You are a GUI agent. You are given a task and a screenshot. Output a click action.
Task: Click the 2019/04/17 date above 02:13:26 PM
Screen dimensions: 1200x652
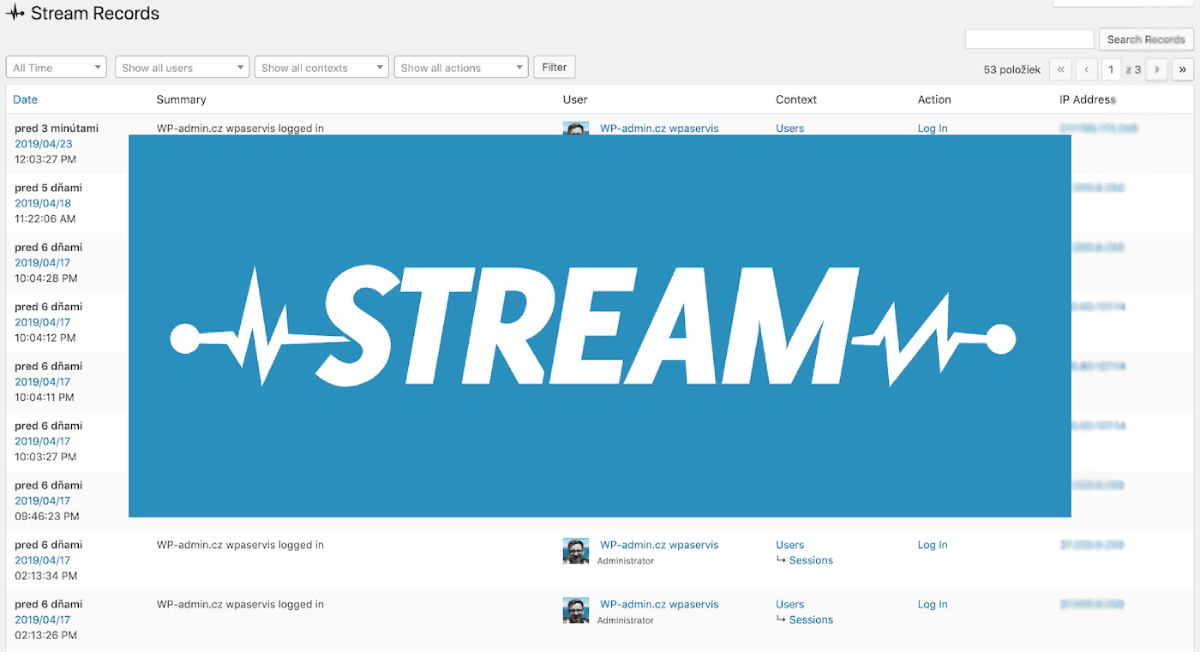coord(43,620)
